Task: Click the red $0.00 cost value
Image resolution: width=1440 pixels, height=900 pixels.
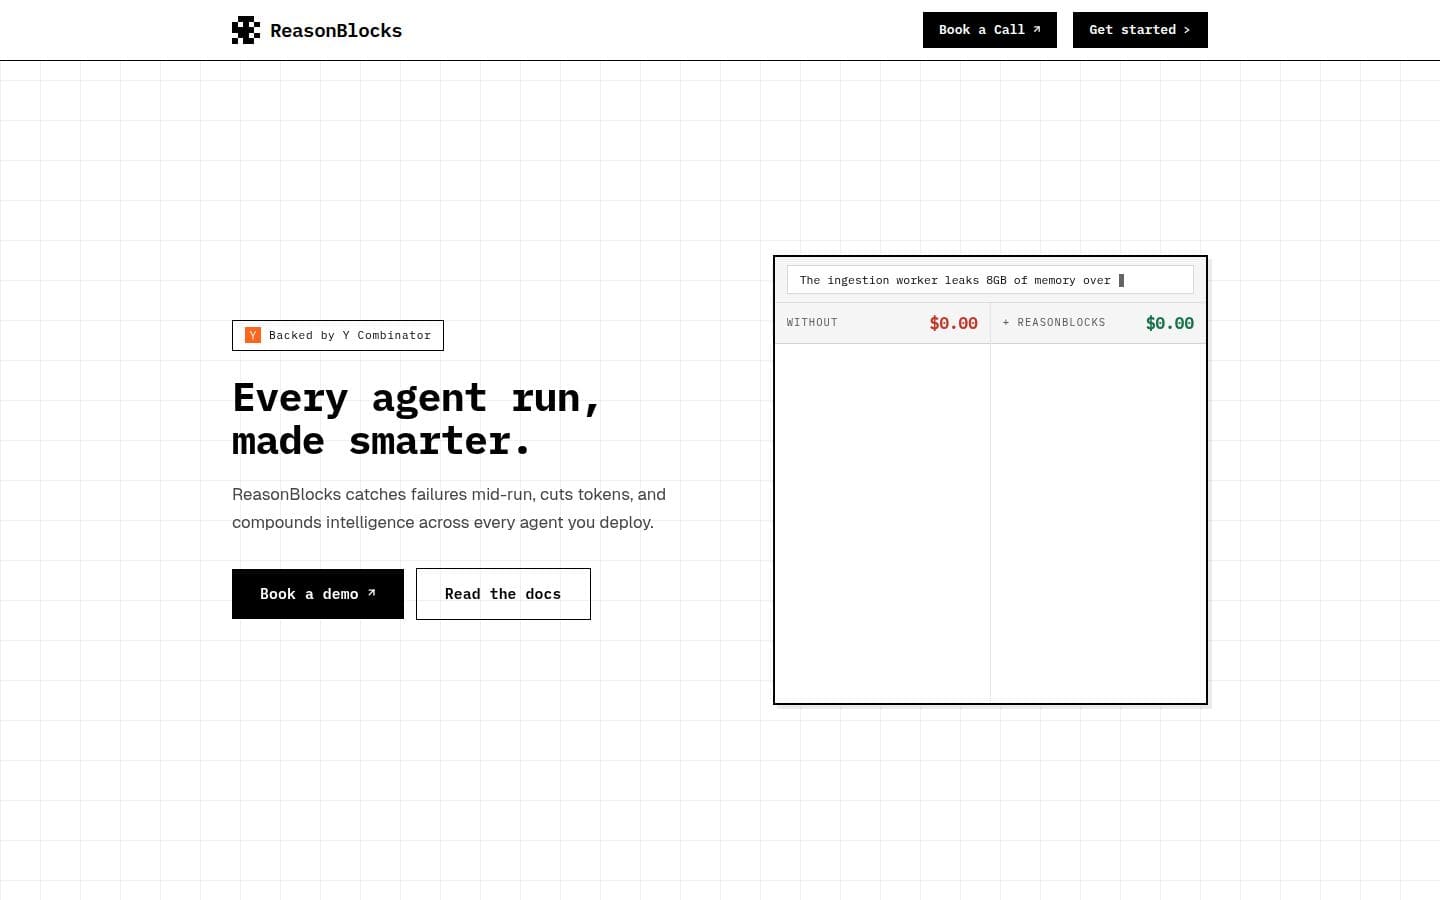Action: 953,323
